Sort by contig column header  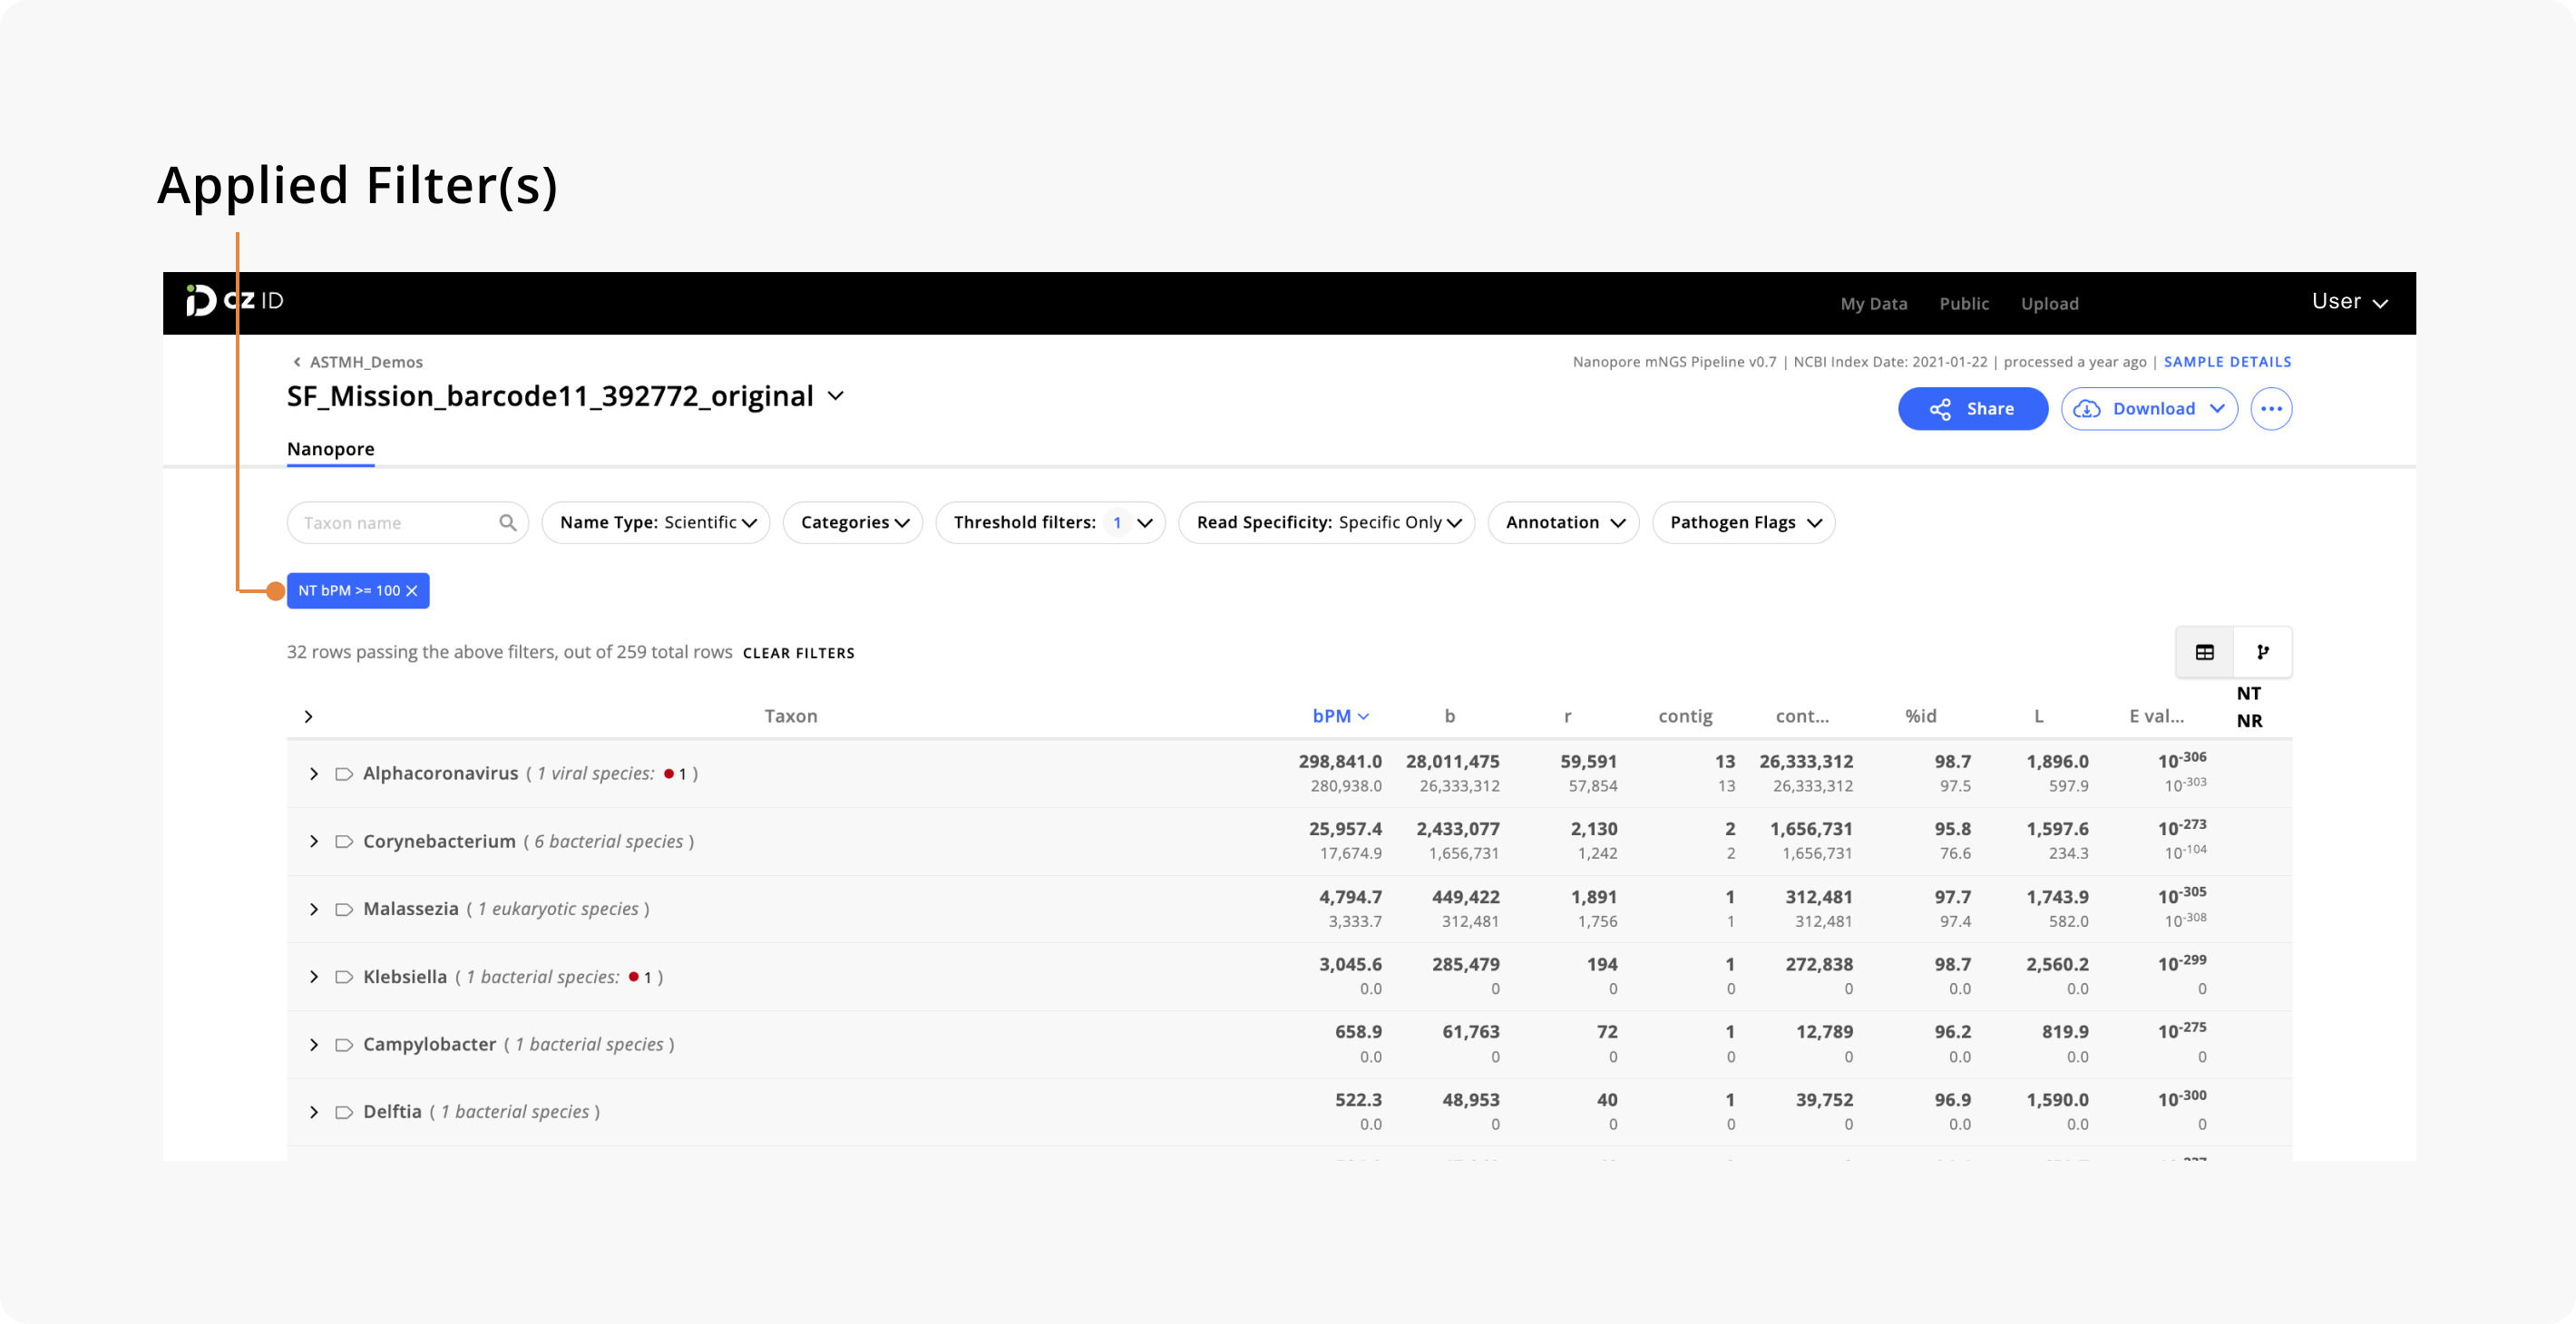tap(1686, 717)
